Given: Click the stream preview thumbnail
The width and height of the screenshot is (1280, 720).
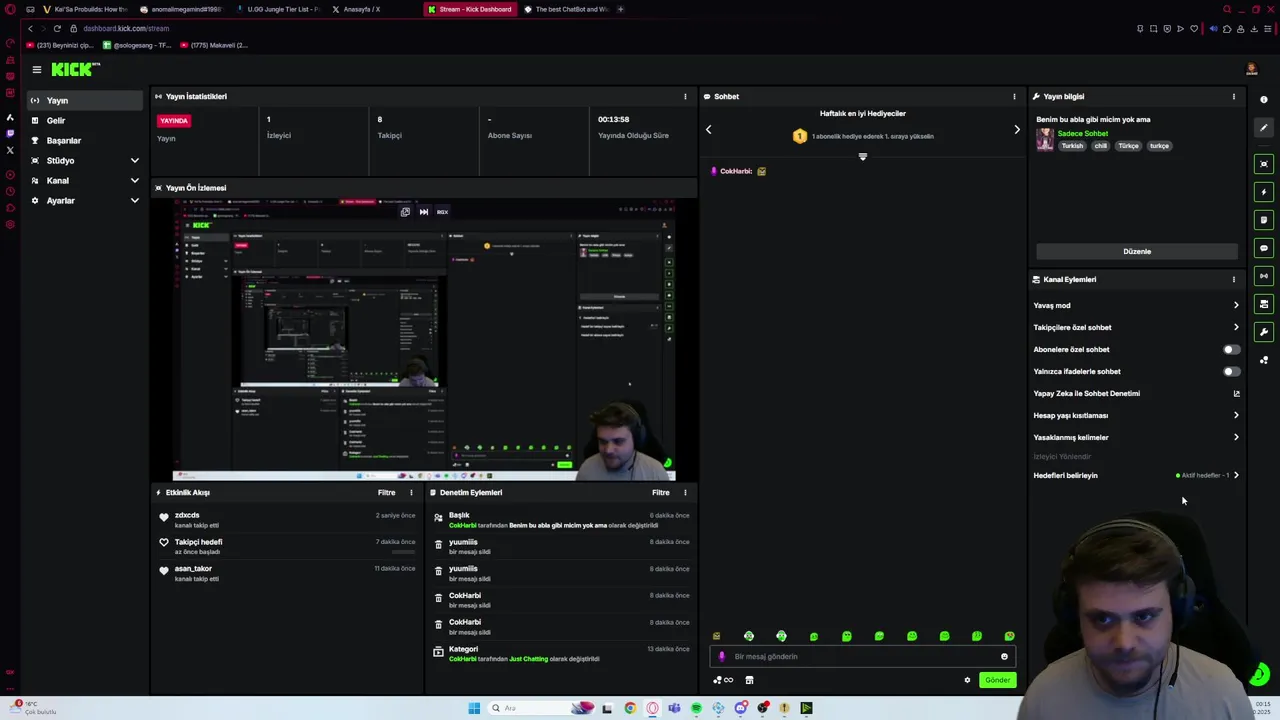Looking at the screenshot, I should coord(424,339).
